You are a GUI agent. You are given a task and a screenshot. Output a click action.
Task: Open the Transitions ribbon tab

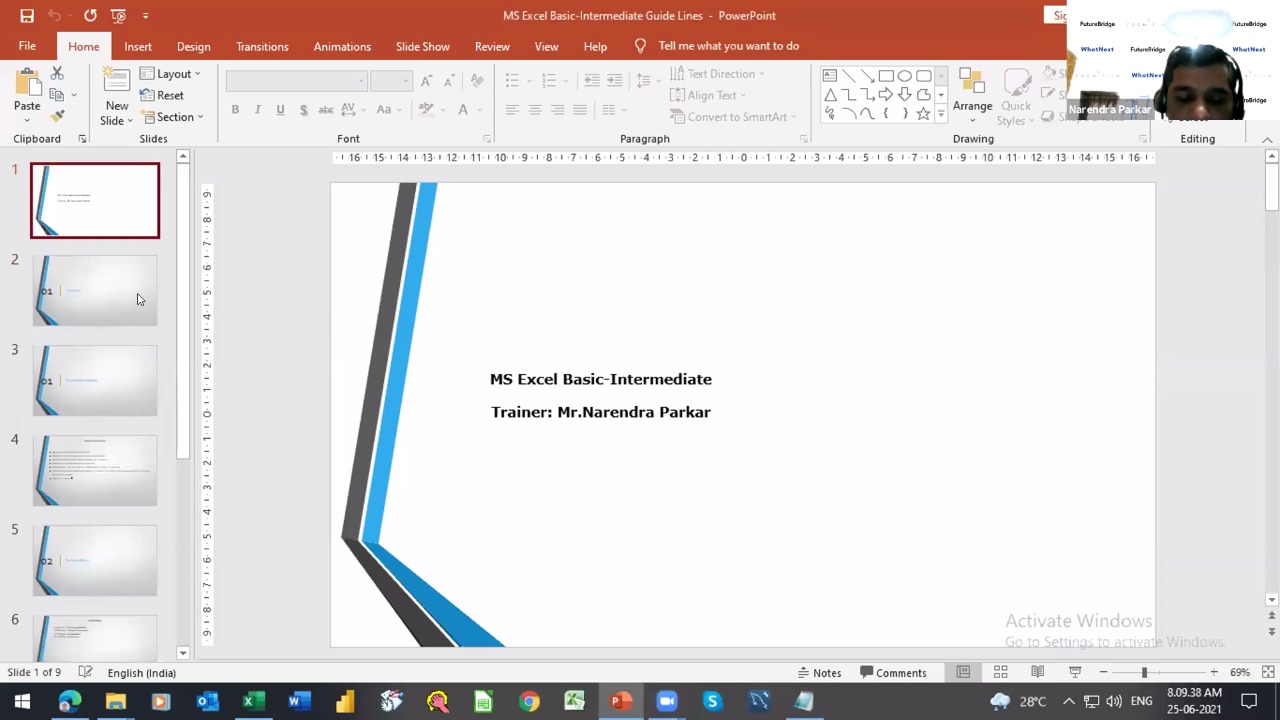tap(262, 47)
